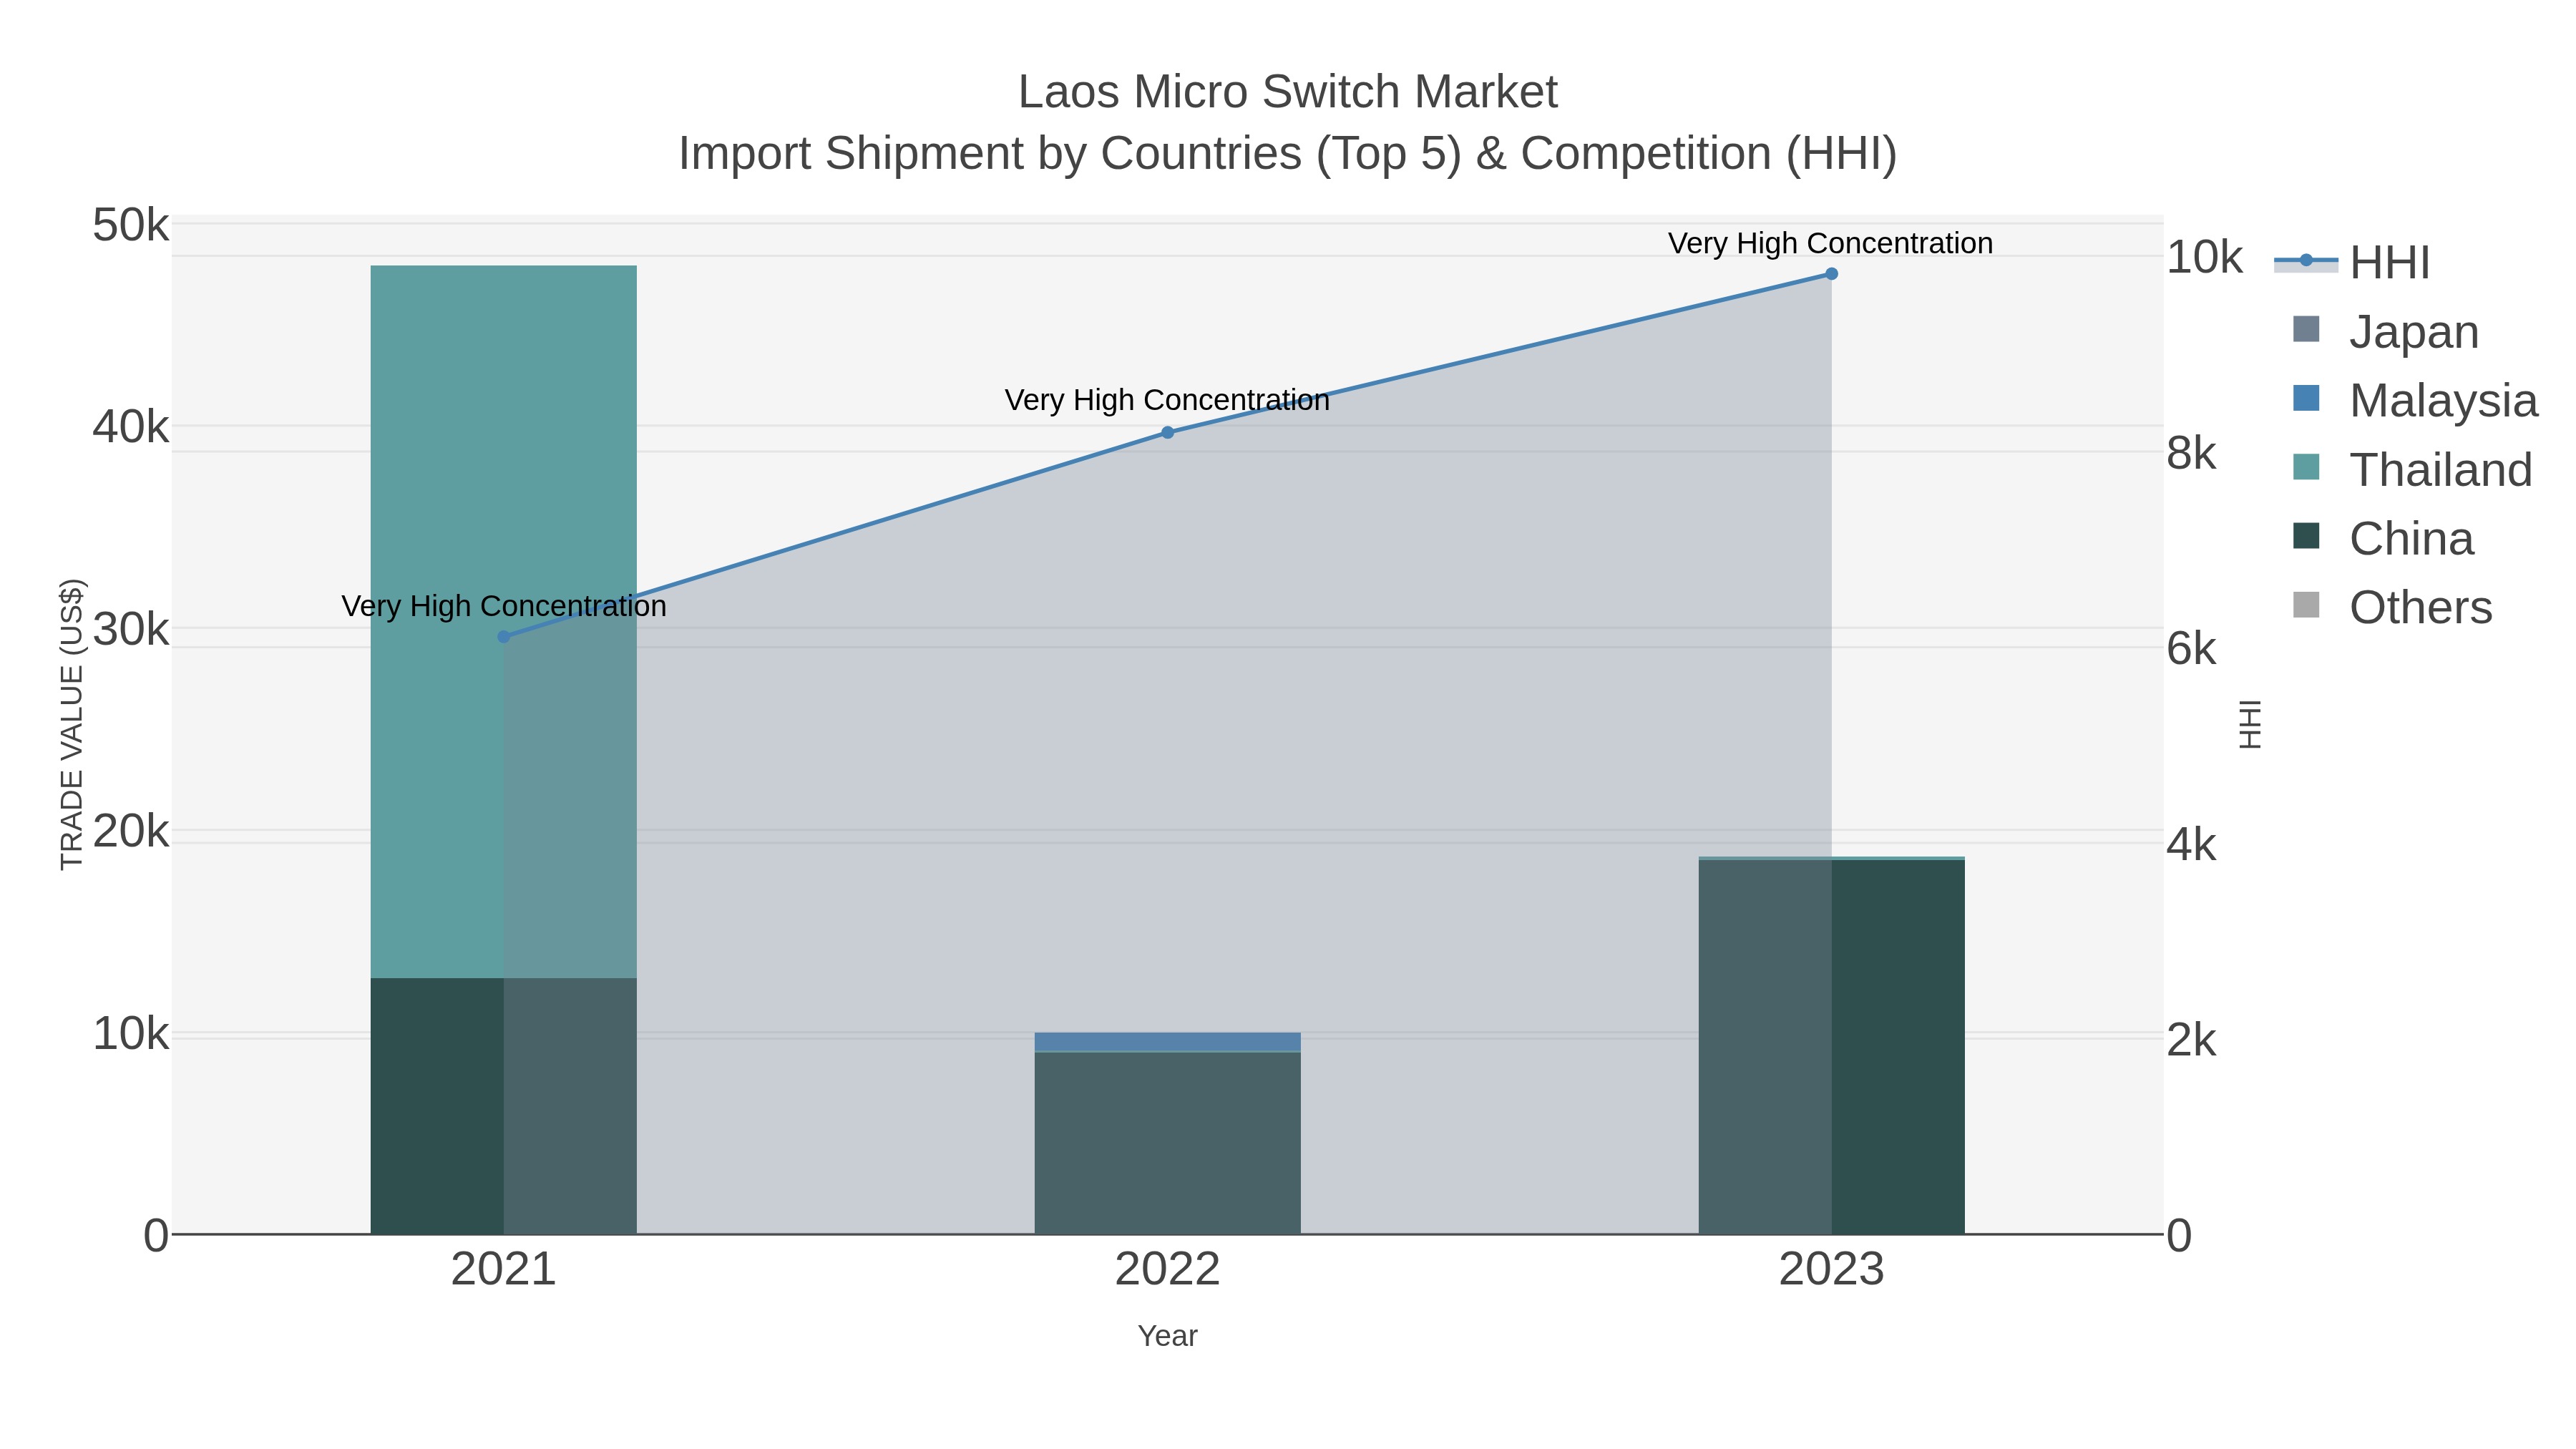
Task: Toggle the Others legend entry
Action: [x=2392, y=607]
